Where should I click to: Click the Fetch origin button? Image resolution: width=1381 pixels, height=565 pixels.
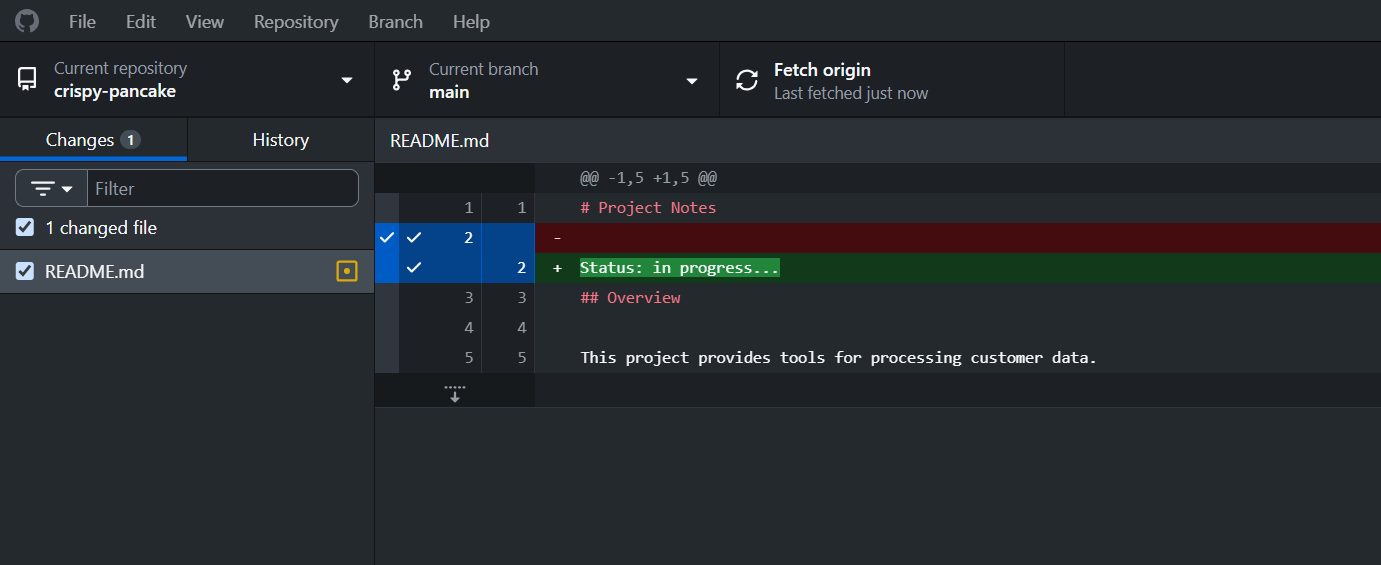point(892,80)
